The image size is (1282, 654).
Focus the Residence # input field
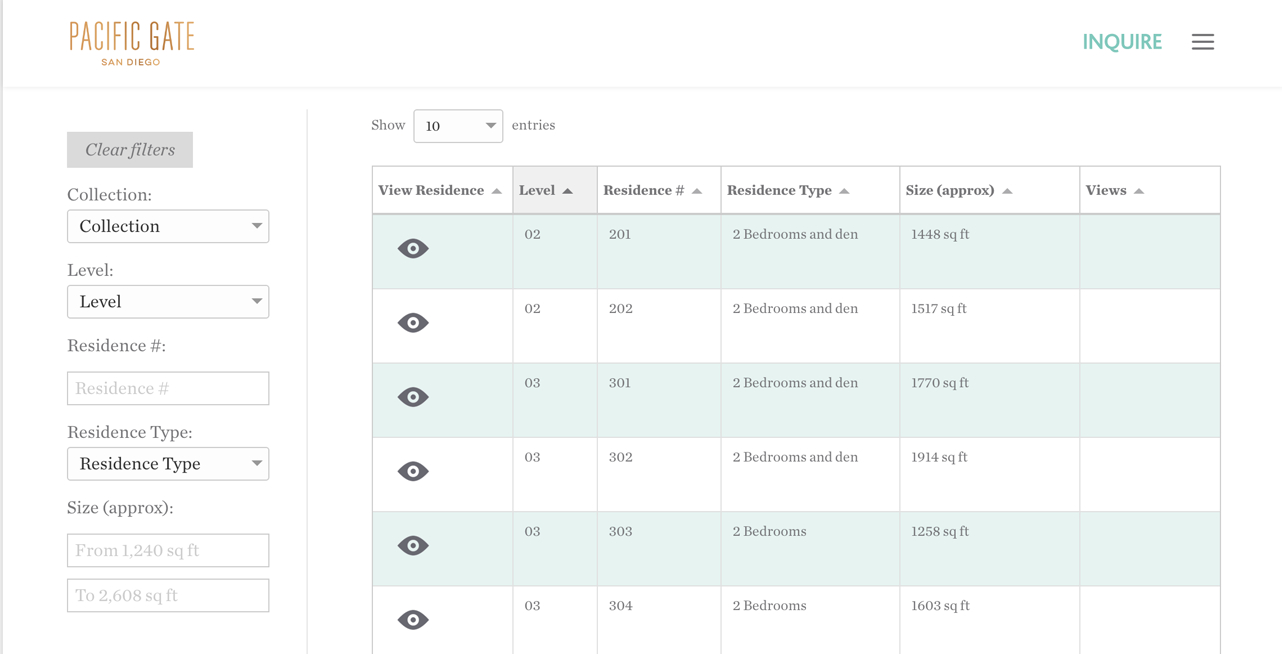(168, 388)
